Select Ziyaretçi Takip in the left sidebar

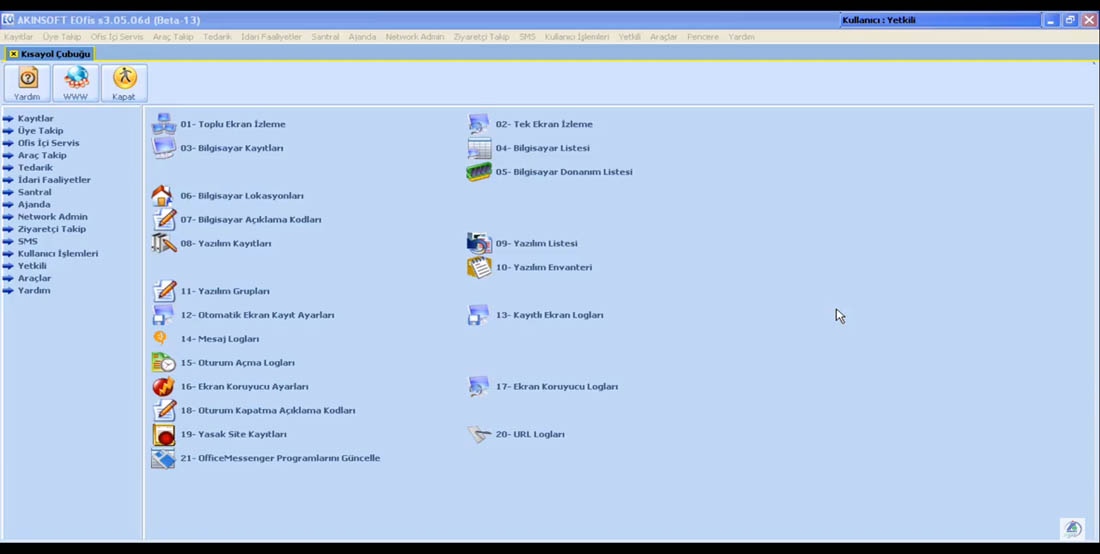pos(52,229)
